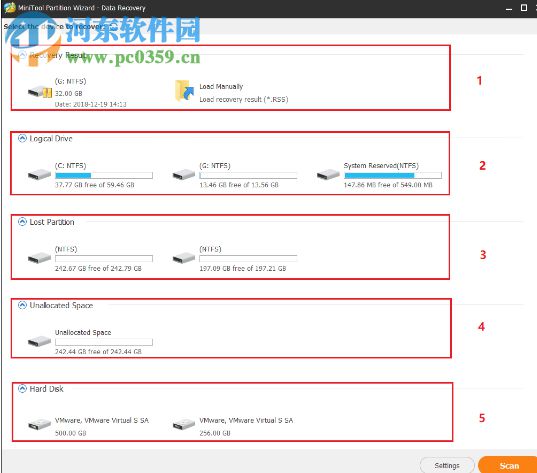Click '242.67 GB free of 242.79 GB' text
537x473 pixels.
coord(98,268)
